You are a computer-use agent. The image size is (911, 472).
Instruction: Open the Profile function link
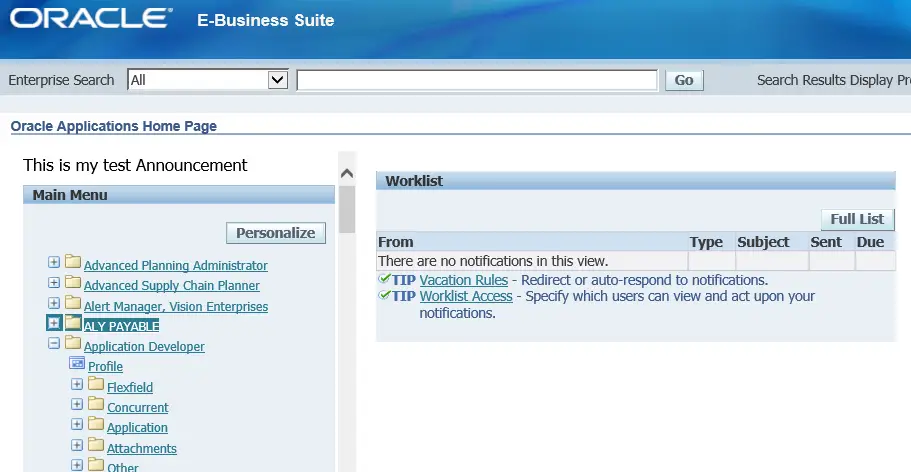[105, 367]
